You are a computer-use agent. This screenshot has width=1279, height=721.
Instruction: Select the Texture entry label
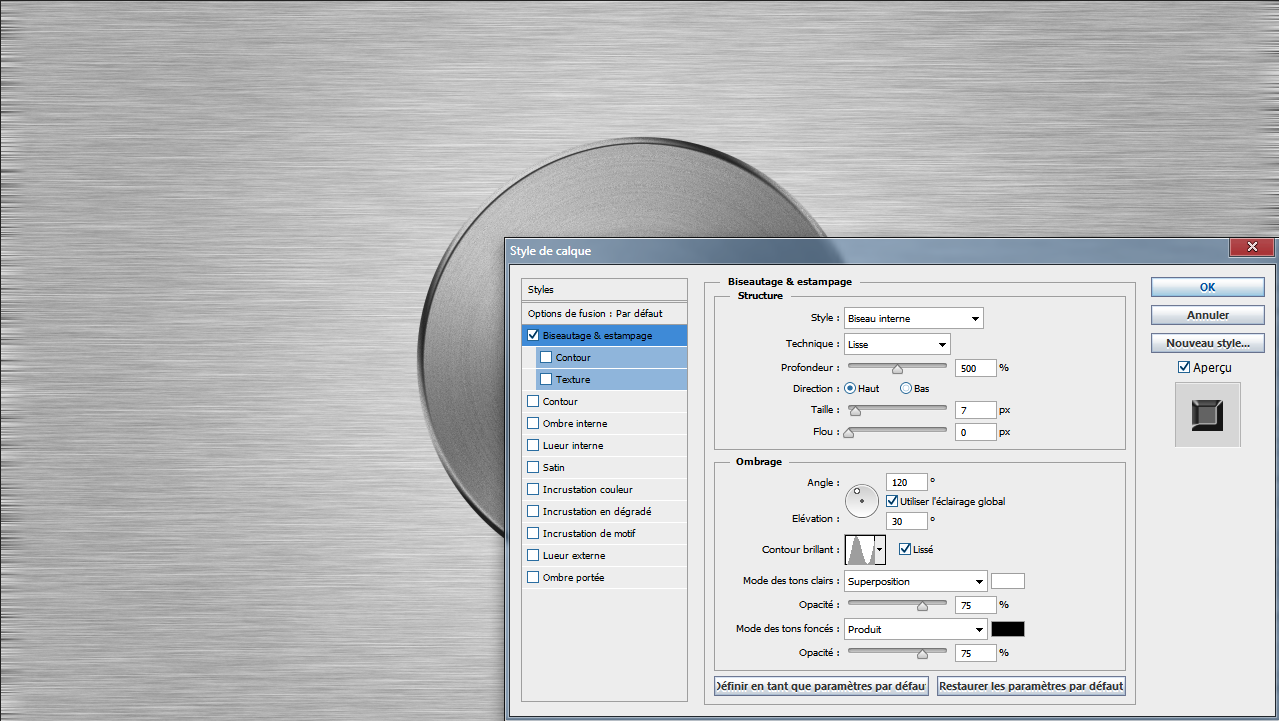click(x=573, y=380)
